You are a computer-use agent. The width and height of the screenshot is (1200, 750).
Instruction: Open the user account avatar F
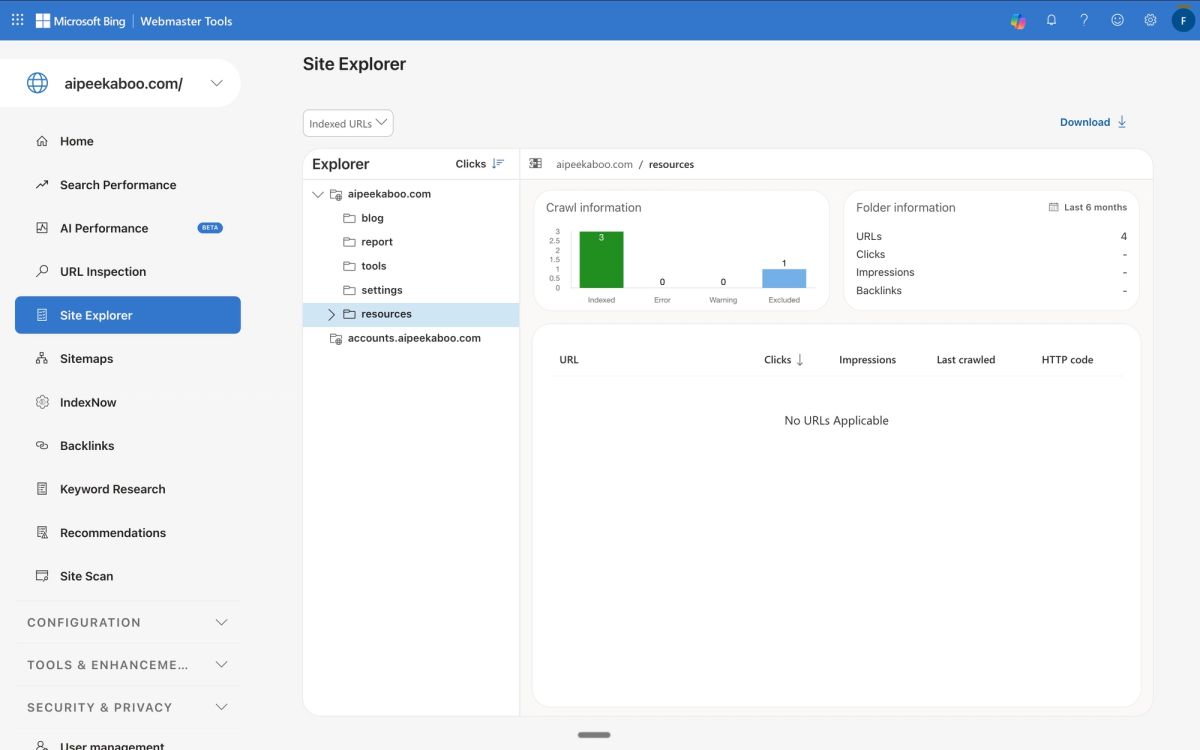(1183, 20)
